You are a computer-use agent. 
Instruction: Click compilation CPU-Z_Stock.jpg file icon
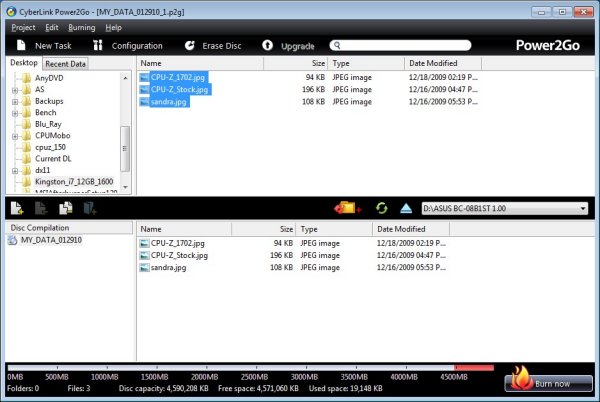(x=144, y=256)
